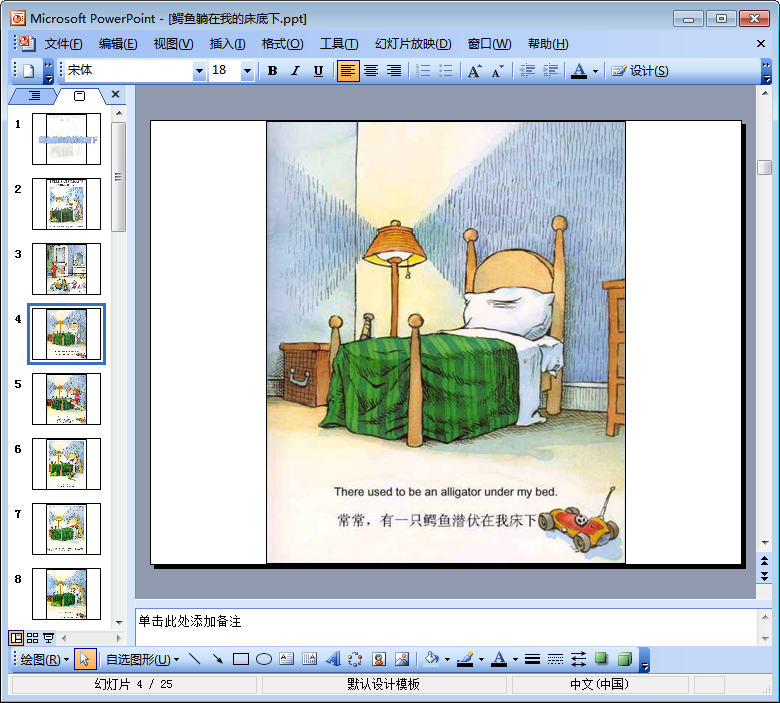This screenshot has width=780, height=703.
Task: Open the 幻灯片放映(D) menu
Action: [413, 44]
